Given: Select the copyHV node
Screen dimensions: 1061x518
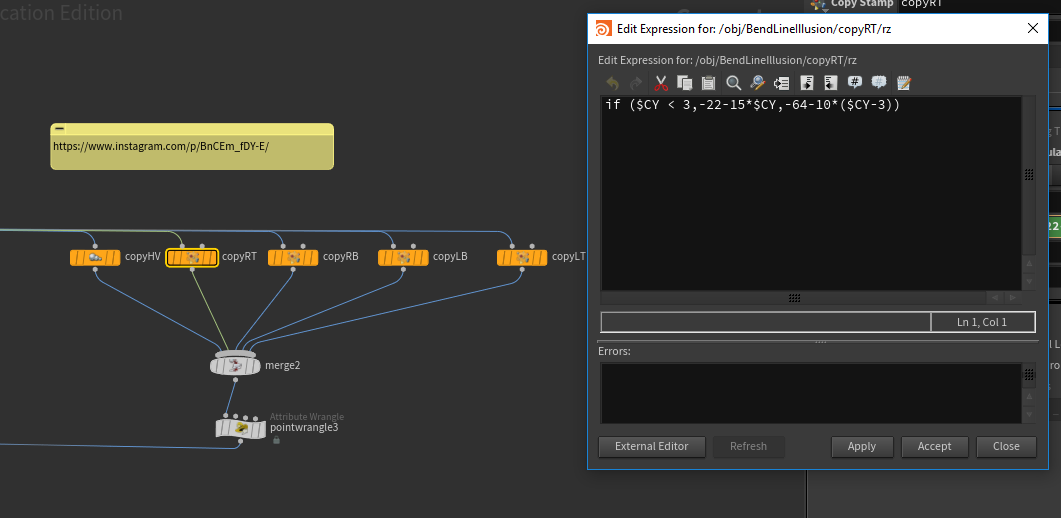Looking at the screenshot, I should pyautogui.click(x=95, y=257).
